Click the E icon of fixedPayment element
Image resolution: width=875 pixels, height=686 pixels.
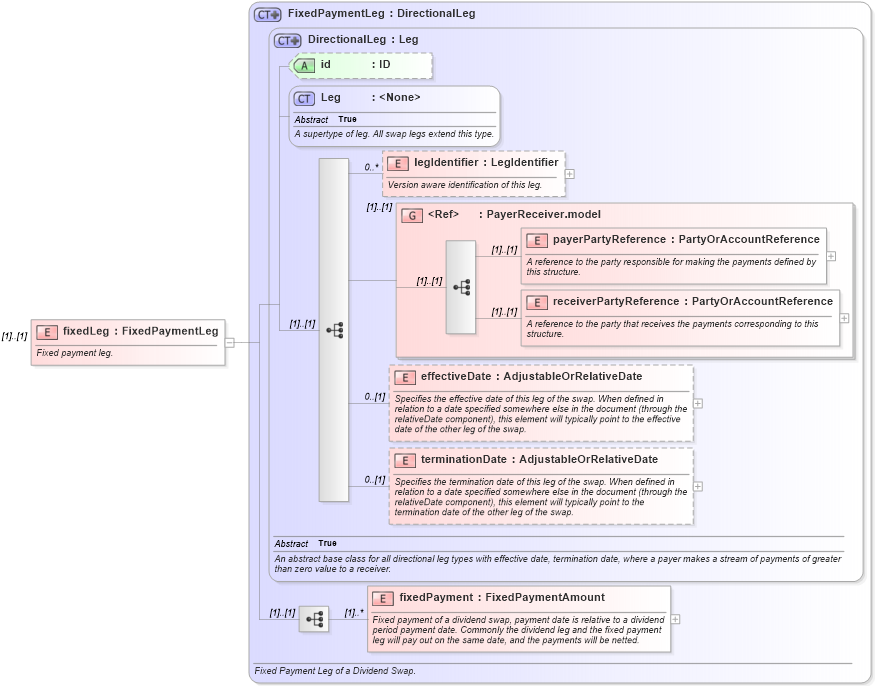pos(383,599)
